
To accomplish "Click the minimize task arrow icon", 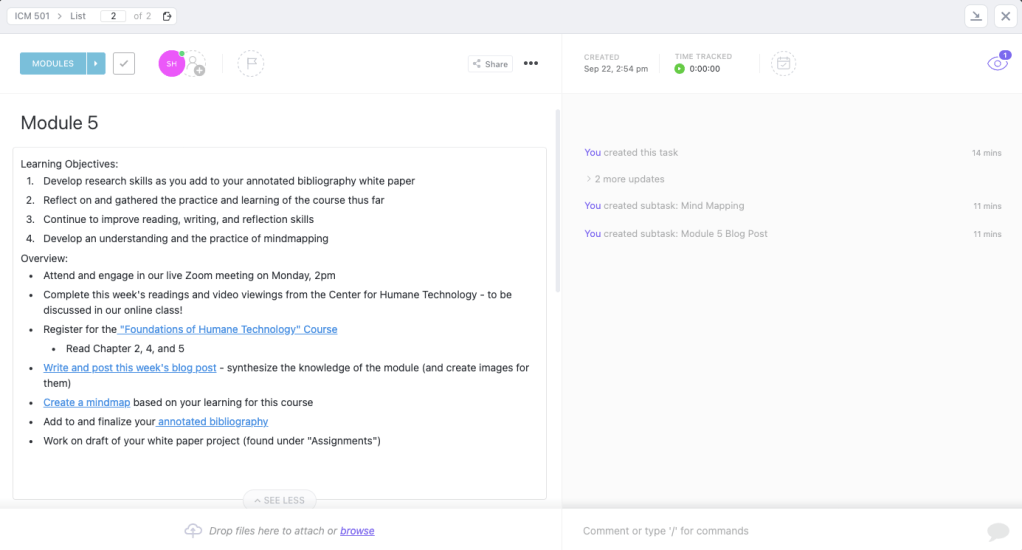I will pos(975,16).
